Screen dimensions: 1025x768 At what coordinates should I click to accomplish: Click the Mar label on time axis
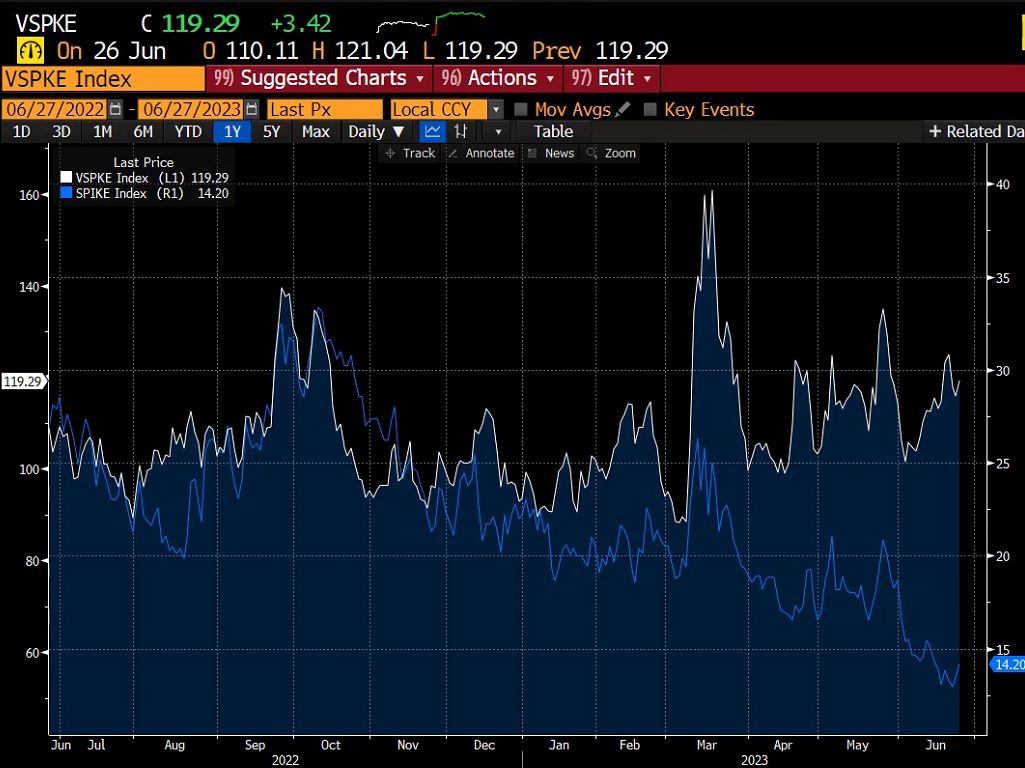click(x=707, y=745)
